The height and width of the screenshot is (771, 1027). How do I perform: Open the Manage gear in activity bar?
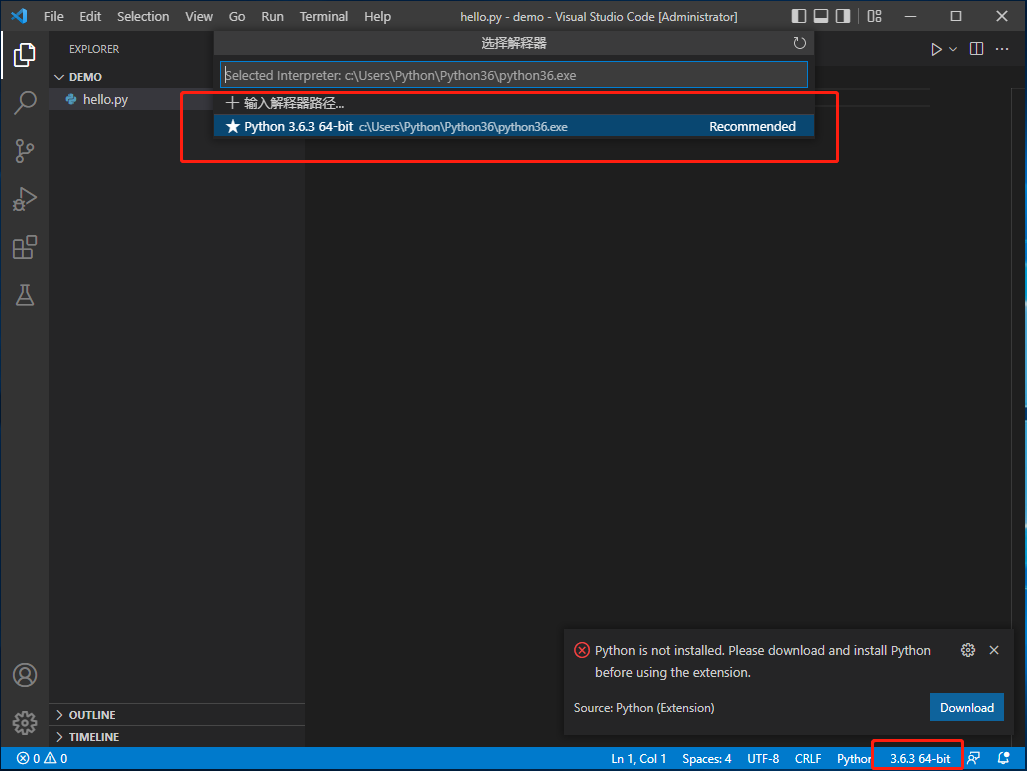[24, 723]
